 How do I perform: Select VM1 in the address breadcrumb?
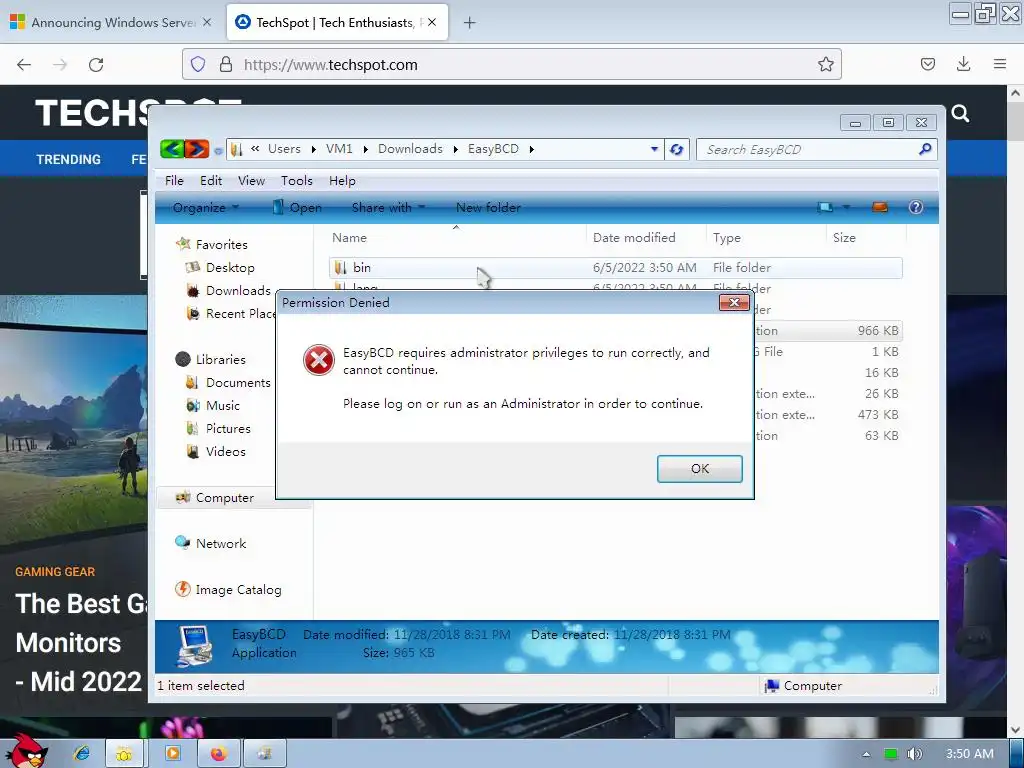[339, 149]
